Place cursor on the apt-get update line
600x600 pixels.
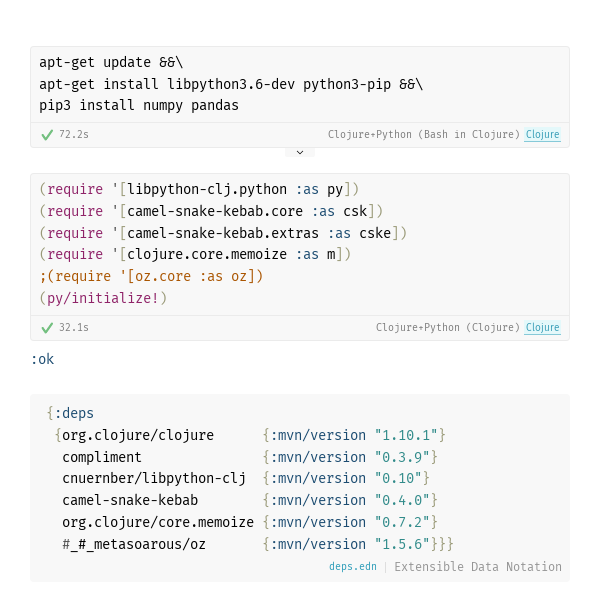(x=111, y=62)
